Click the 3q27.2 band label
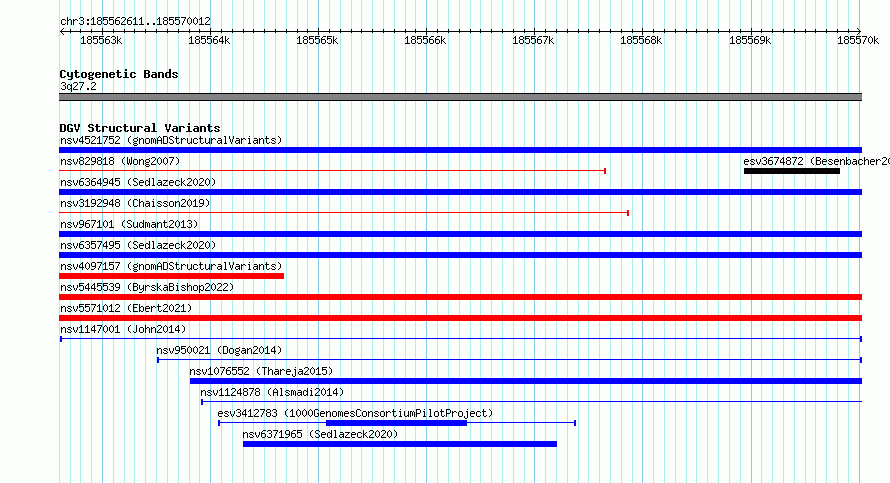 click(x=78, y=86)
